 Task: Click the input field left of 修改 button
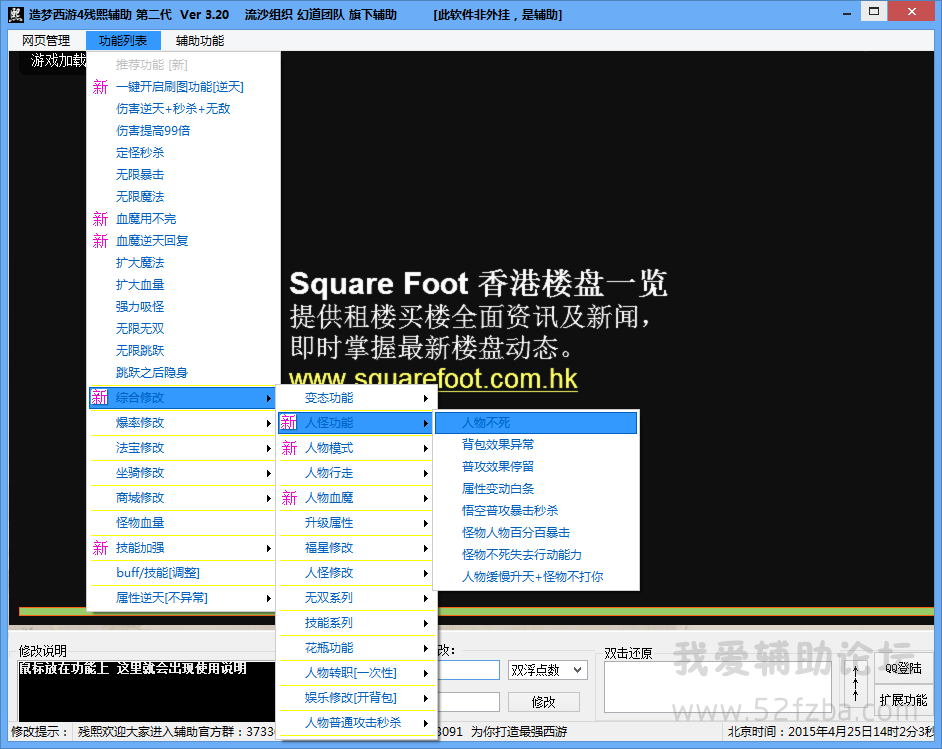[469, 702]
